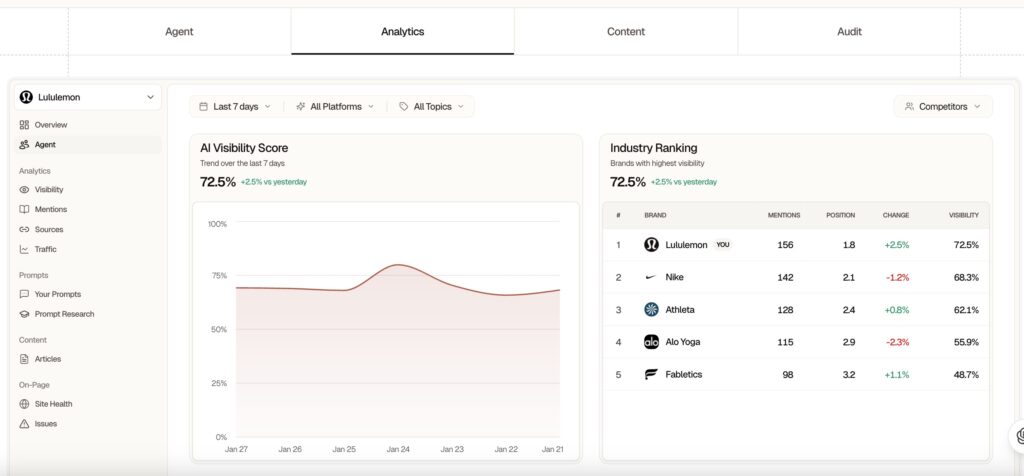Expand the All Platforms filter
1024x476 pixels.
pyautogui.click(x=335, y=106)
